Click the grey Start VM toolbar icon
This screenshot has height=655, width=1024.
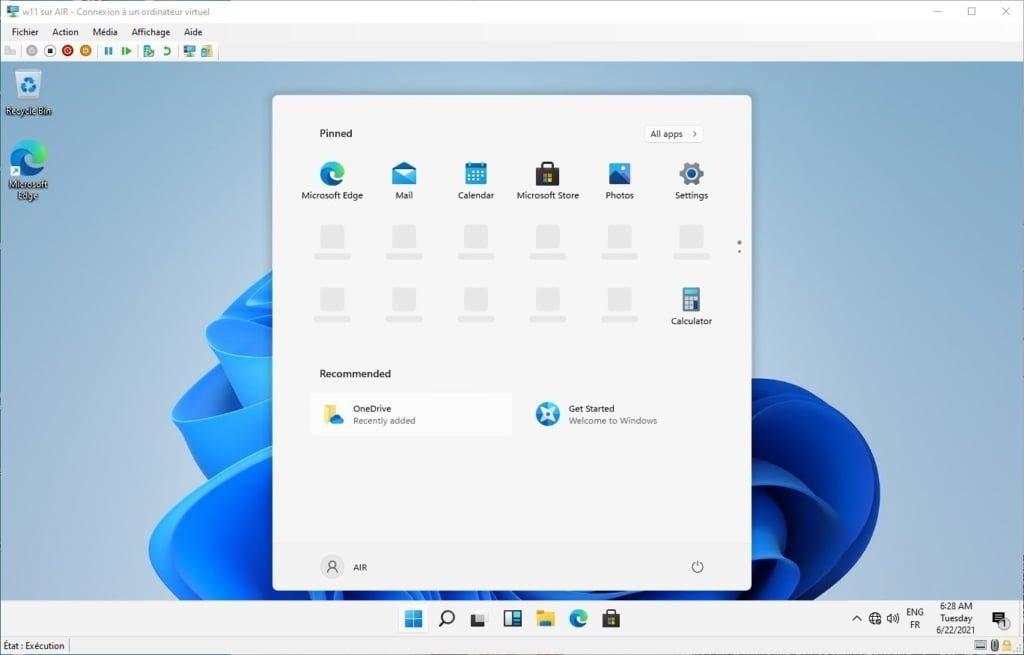click(31, 51)
